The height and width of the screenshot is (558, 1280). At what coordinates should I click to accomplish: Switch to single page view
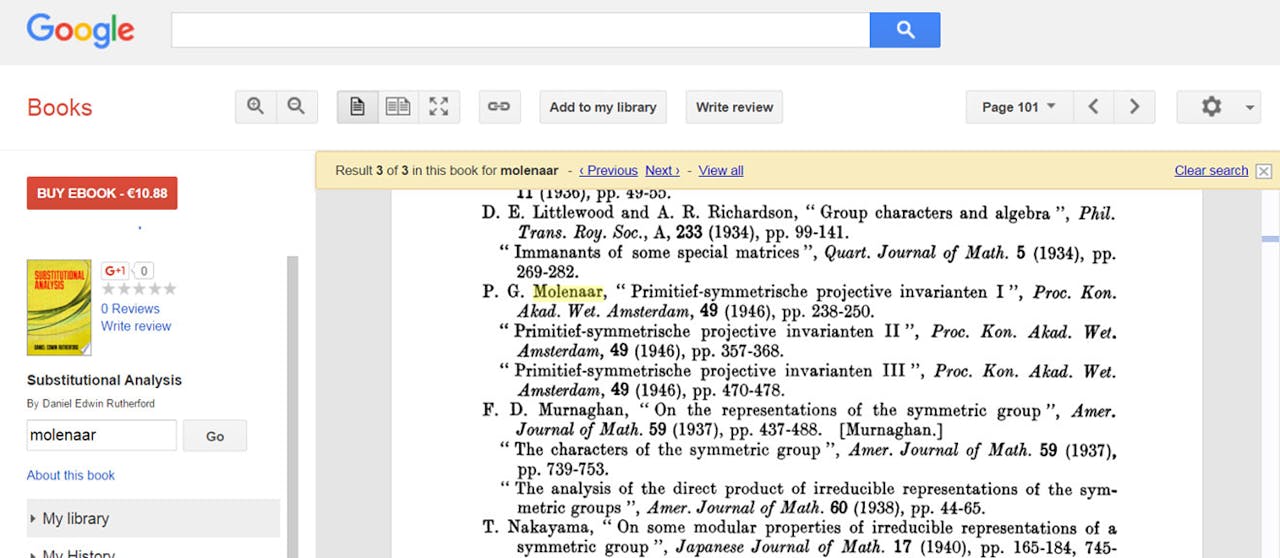[x=357, y=107]
